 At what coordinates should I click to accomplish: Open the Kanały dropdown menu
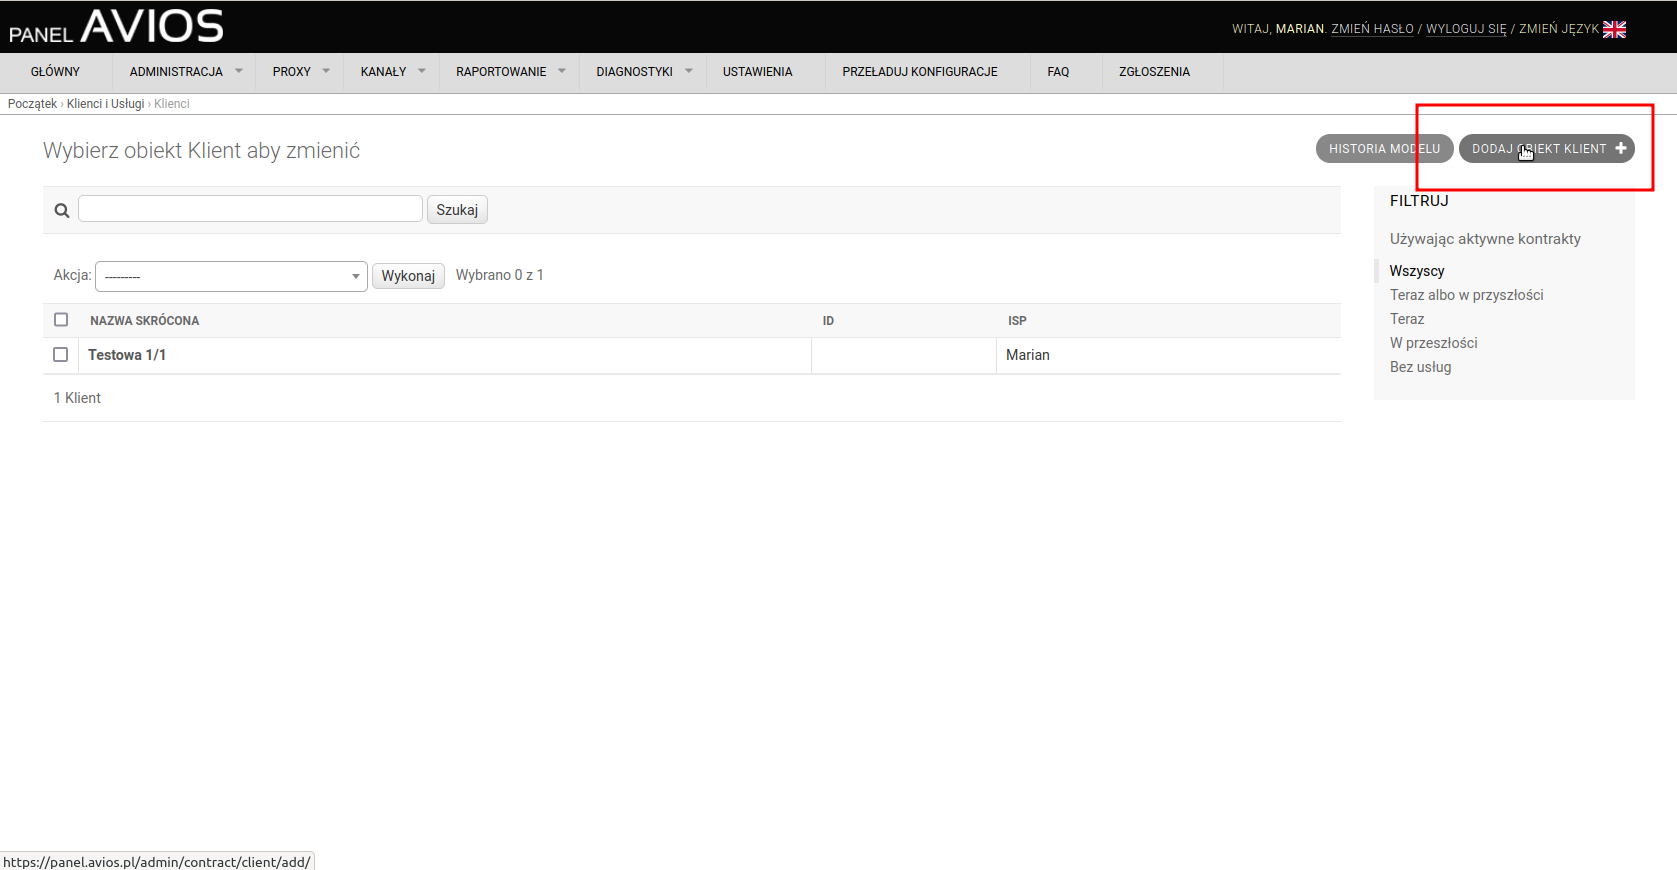coord(391,72)
